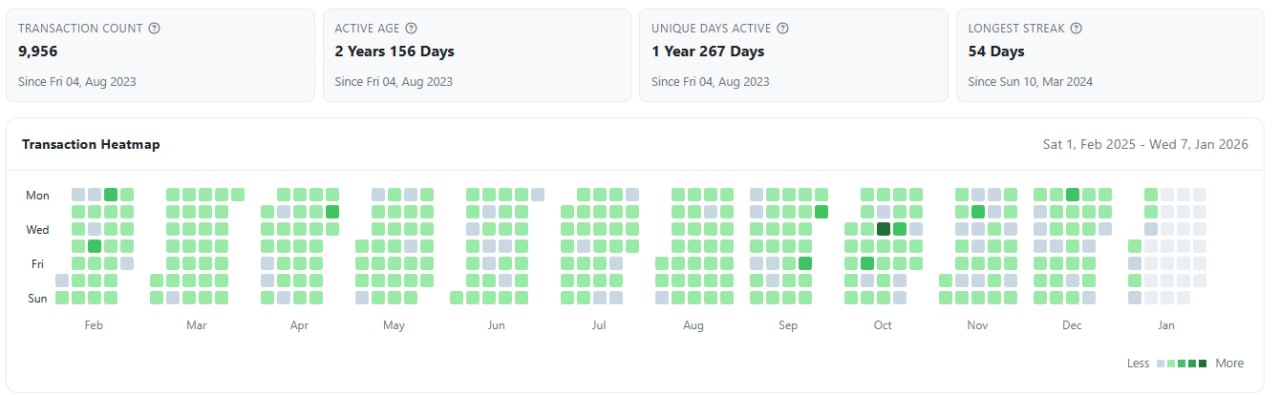The height and width of the screenshot is (395, 1280).
Task: Click the dark green Friday cell in September
Action: tap(805, 263)
